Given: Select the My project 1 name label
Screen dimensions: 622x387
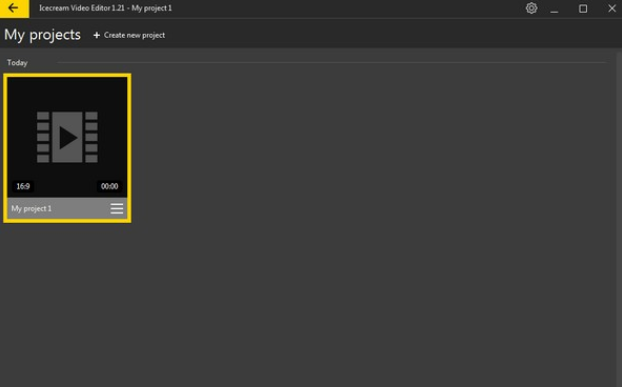Looking at the screenshot, I should tap(31, 209).
